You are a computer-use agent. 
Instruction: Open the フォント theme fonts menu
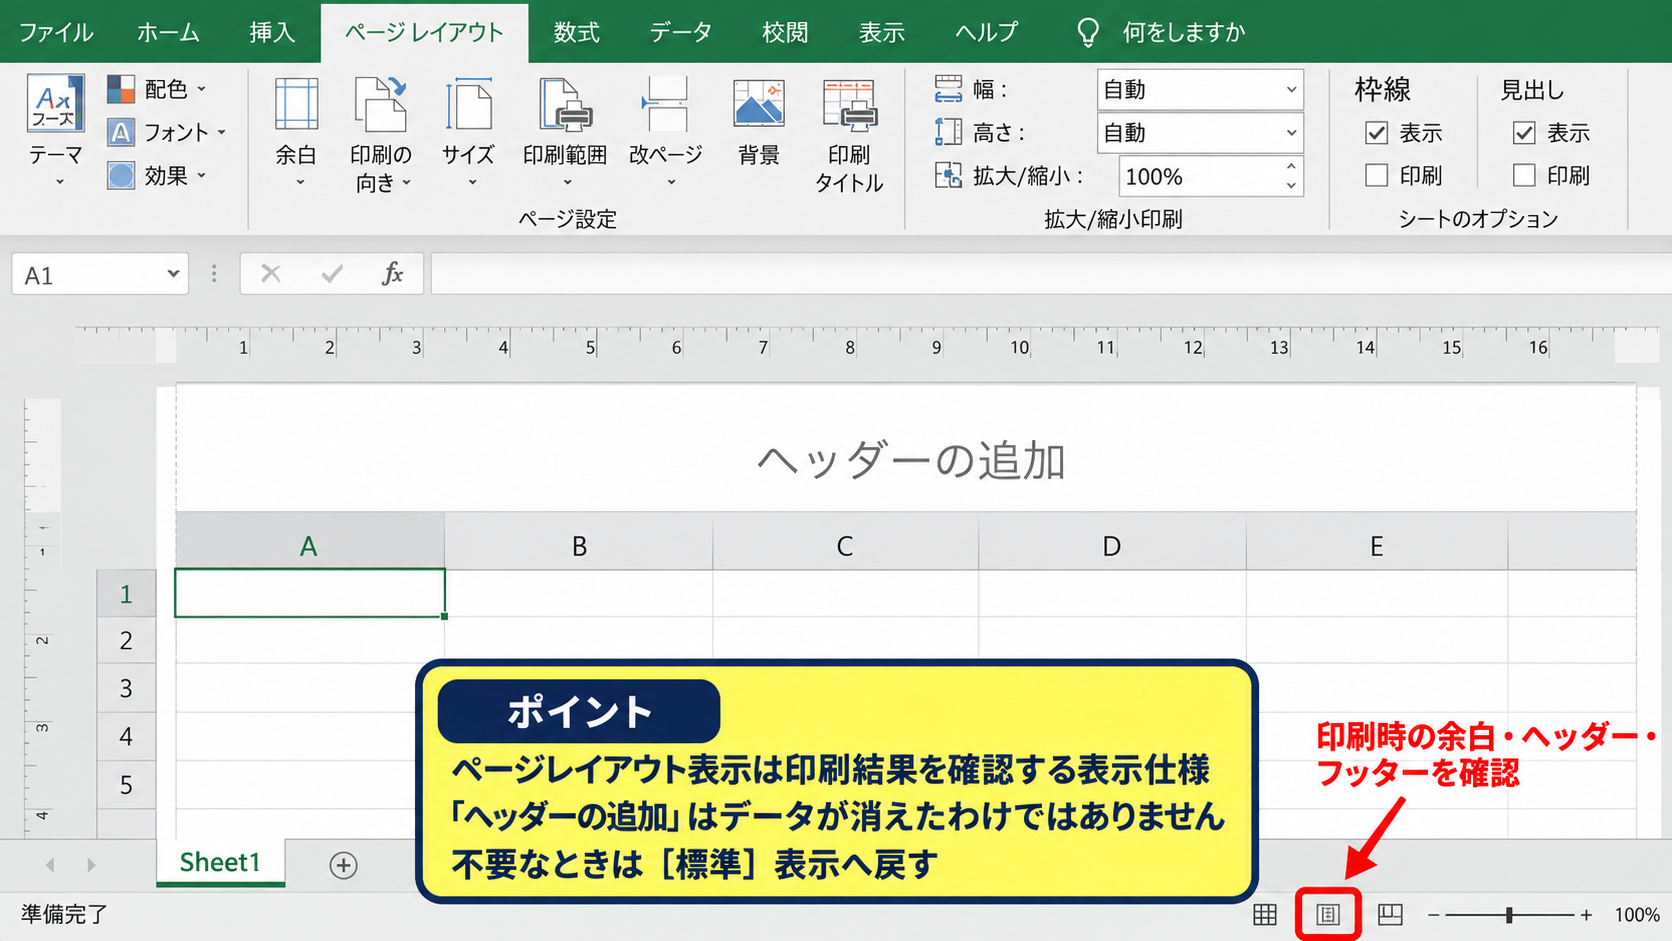point(166,132)
